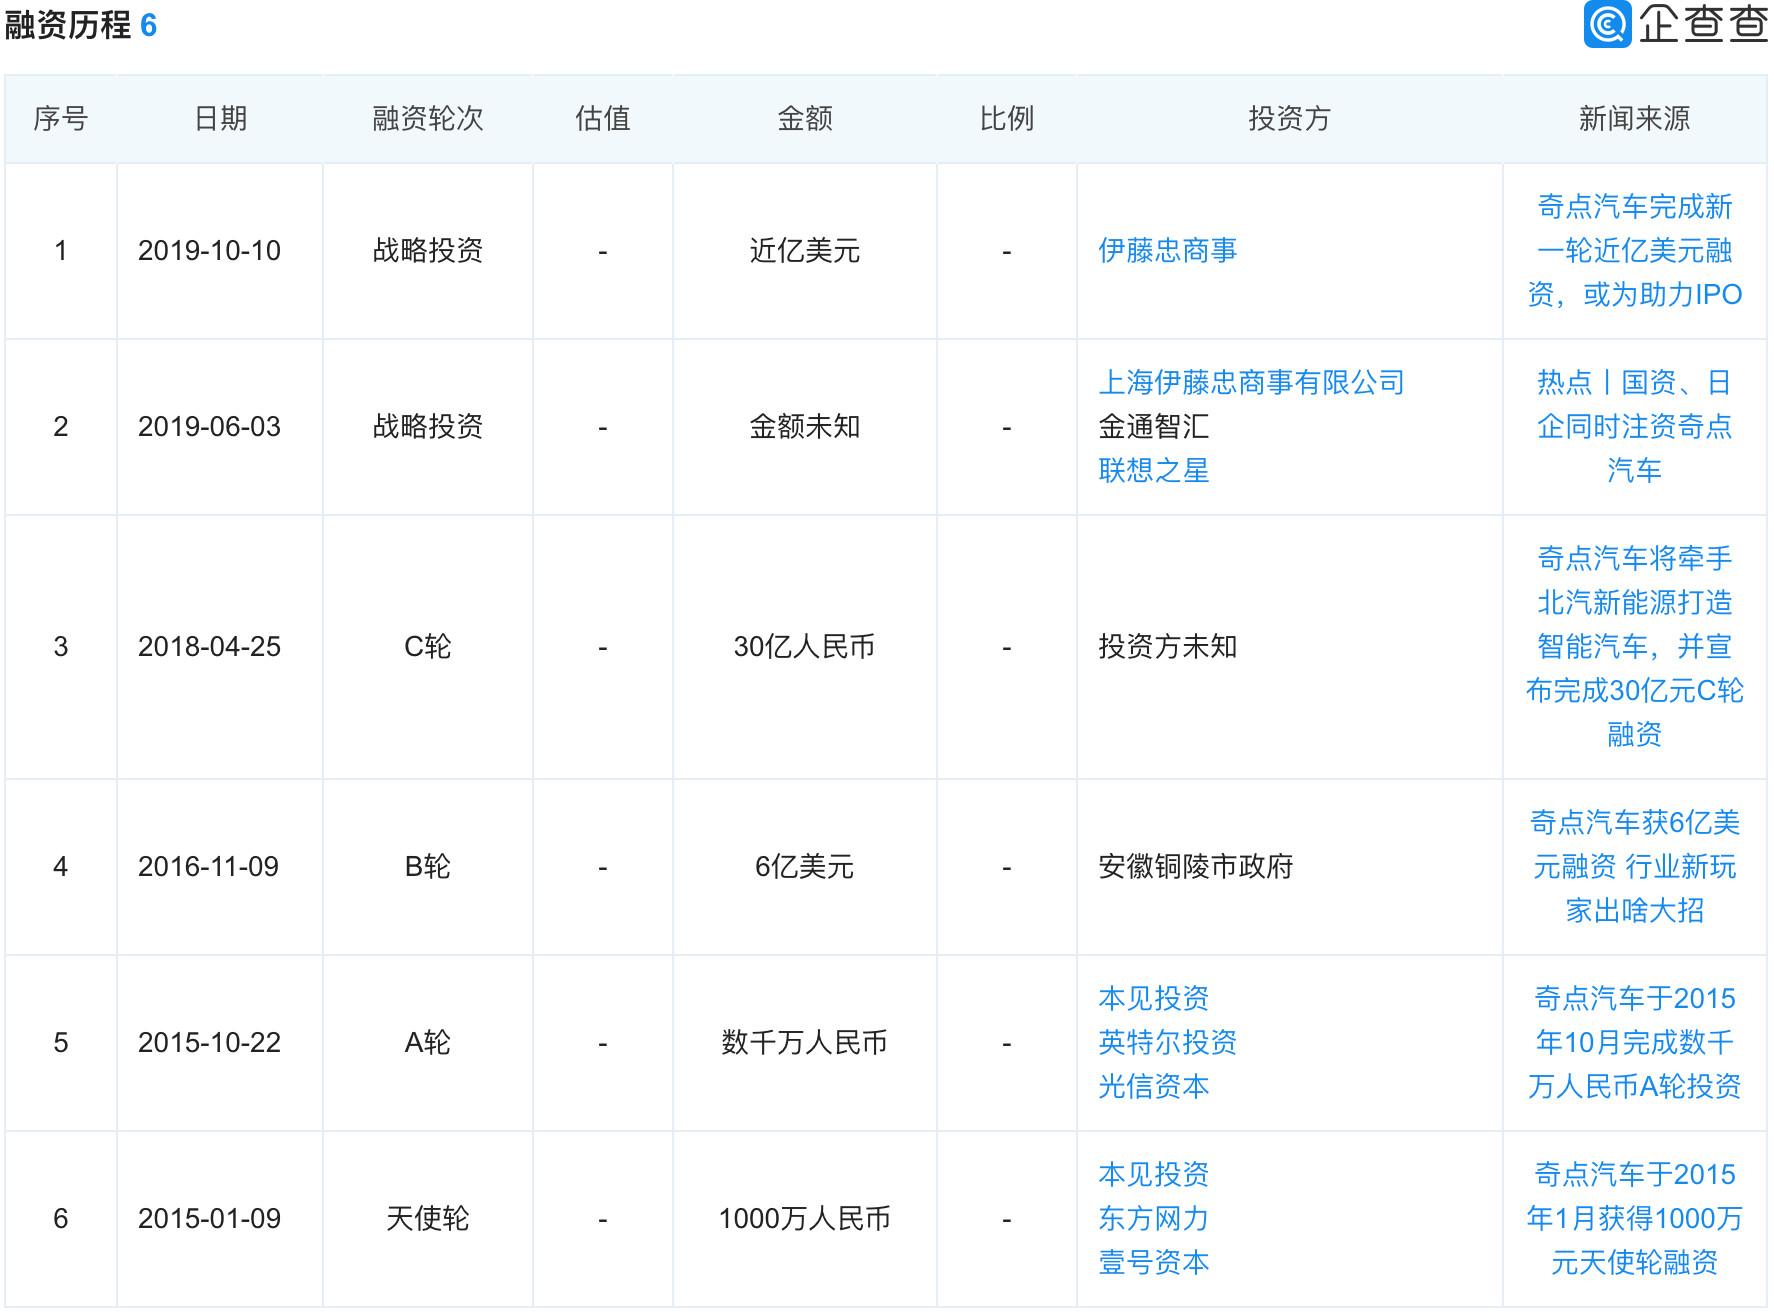This screenshot has height=1316, width=1774.
Task: Open investor link 英特尔投资
Action: click(1167, 1042)
